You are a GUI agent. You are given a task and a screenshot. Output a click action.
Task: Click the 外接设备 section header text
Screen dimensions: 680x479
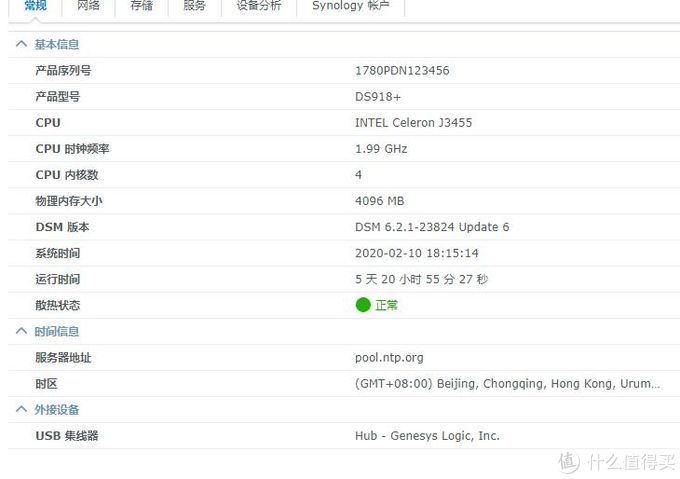(57, 410)
